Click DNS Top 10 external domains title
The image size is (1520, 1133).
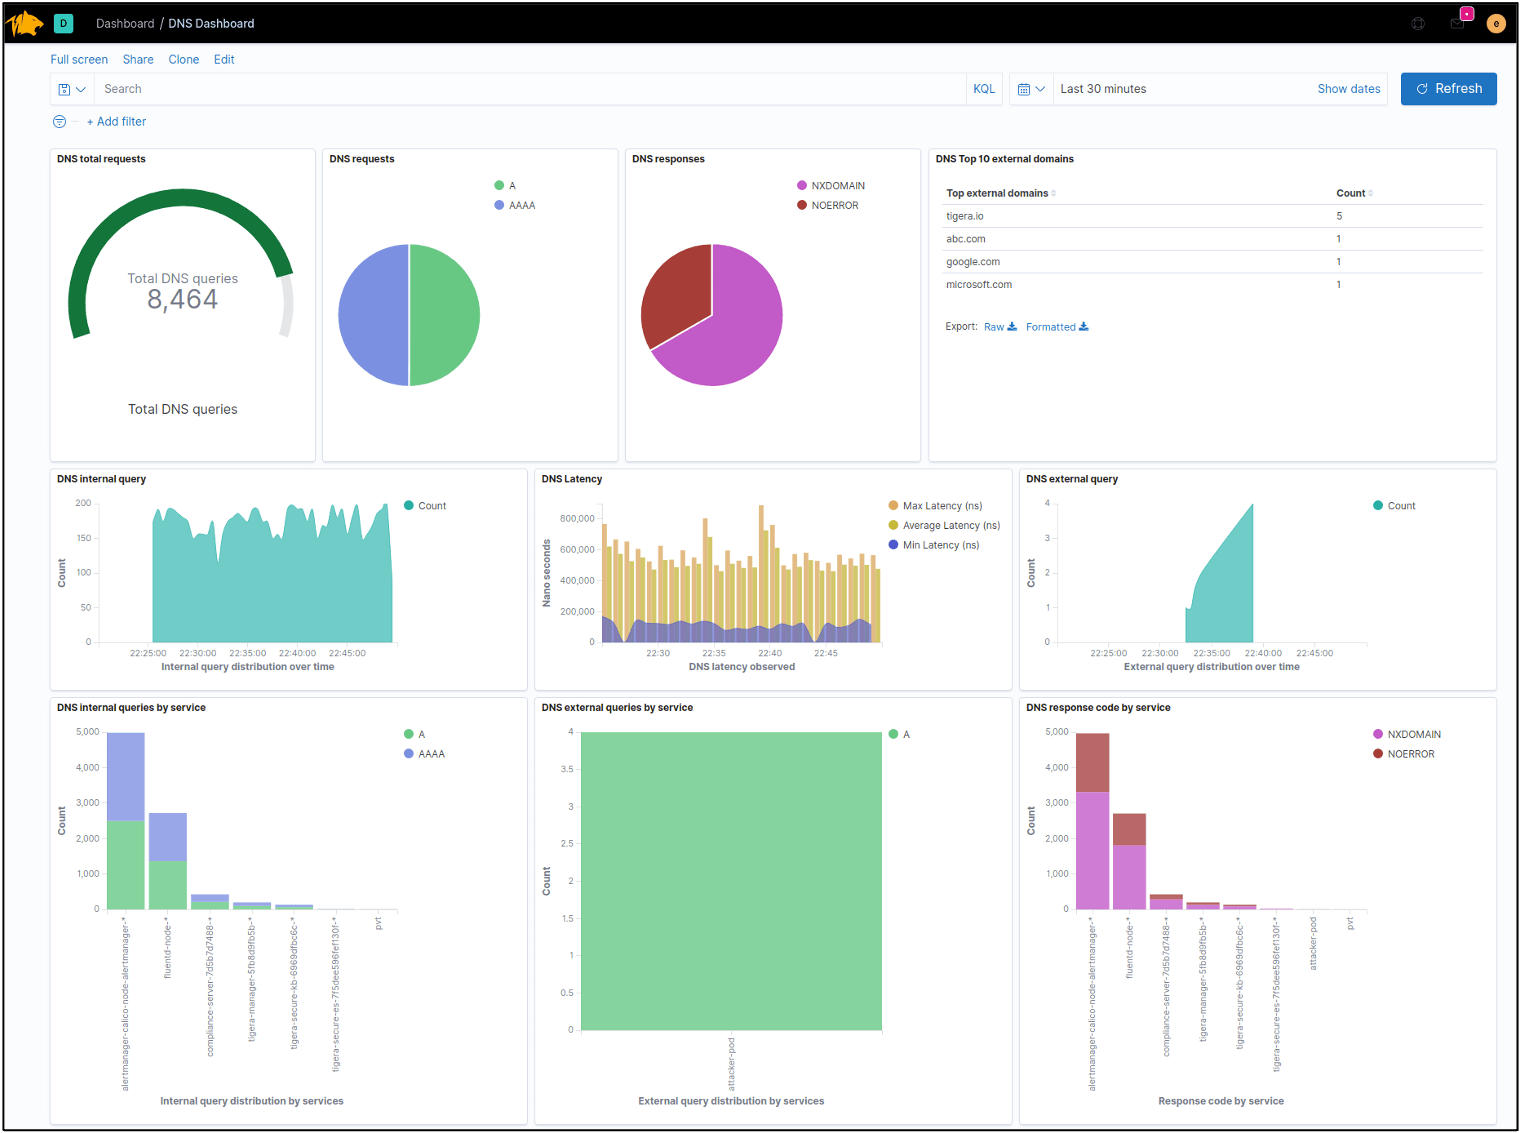[x=1005, y=159]
